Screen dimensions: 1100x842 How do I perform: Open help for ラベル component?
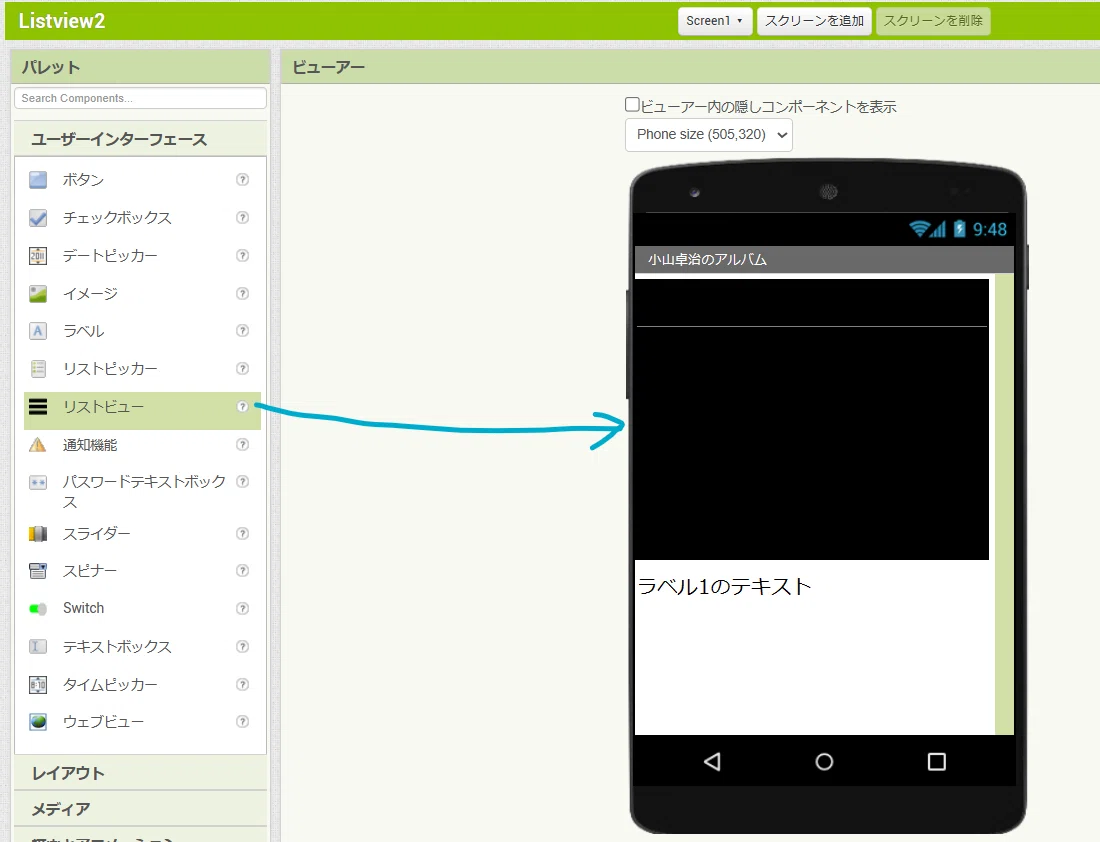click(x=243, y=330)
